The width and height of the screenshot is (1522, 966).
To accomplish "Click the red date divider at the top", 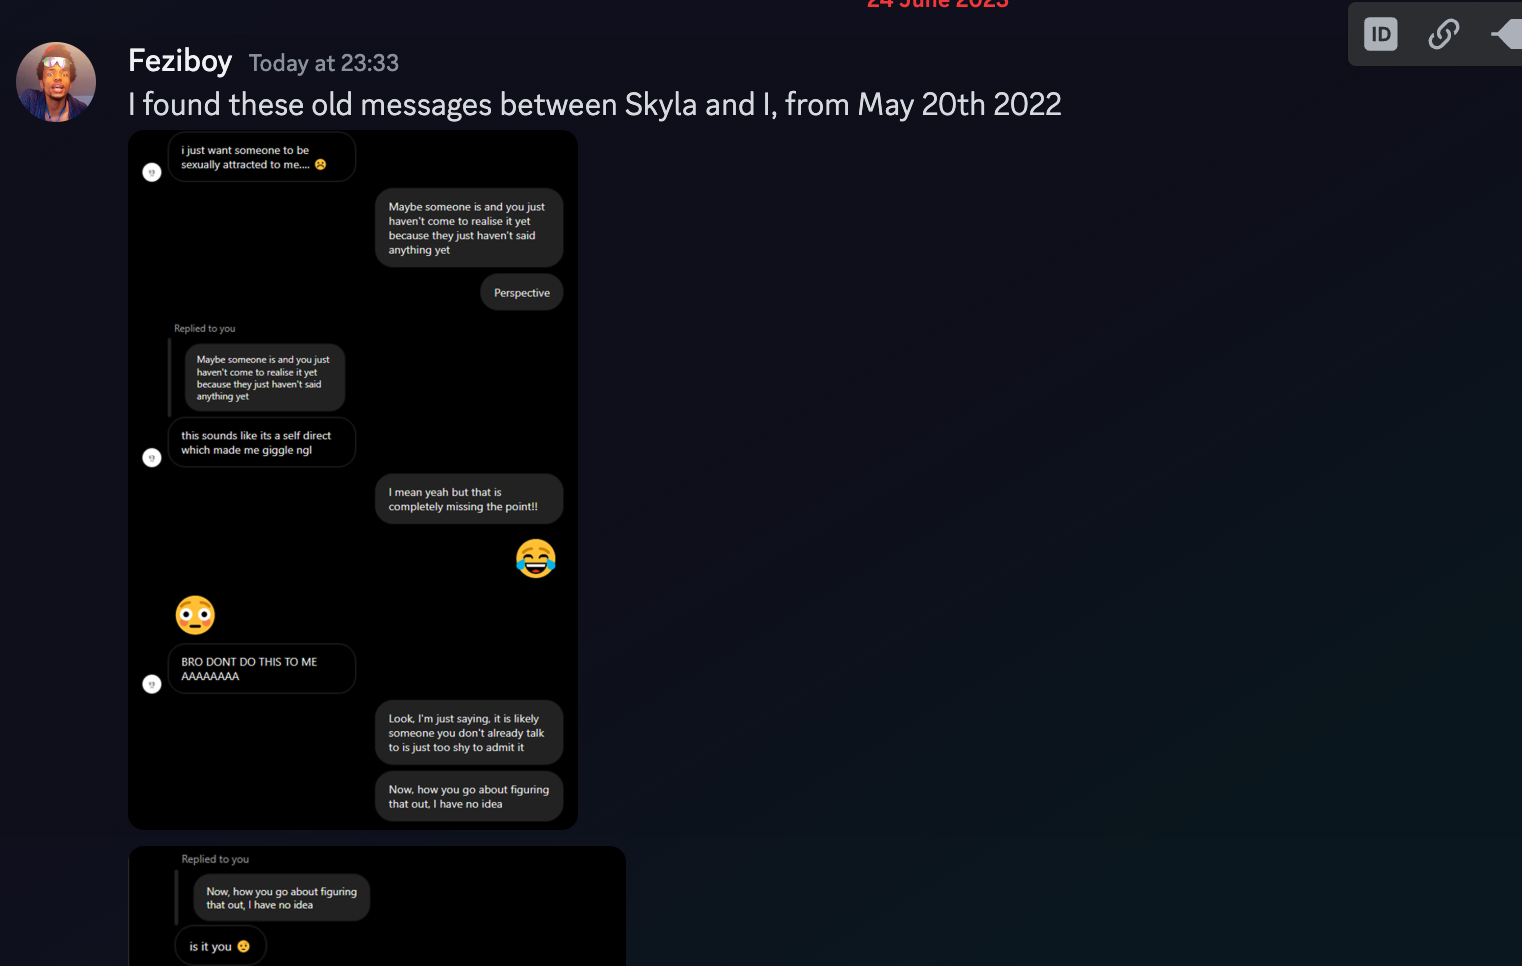I will (938, 4).
